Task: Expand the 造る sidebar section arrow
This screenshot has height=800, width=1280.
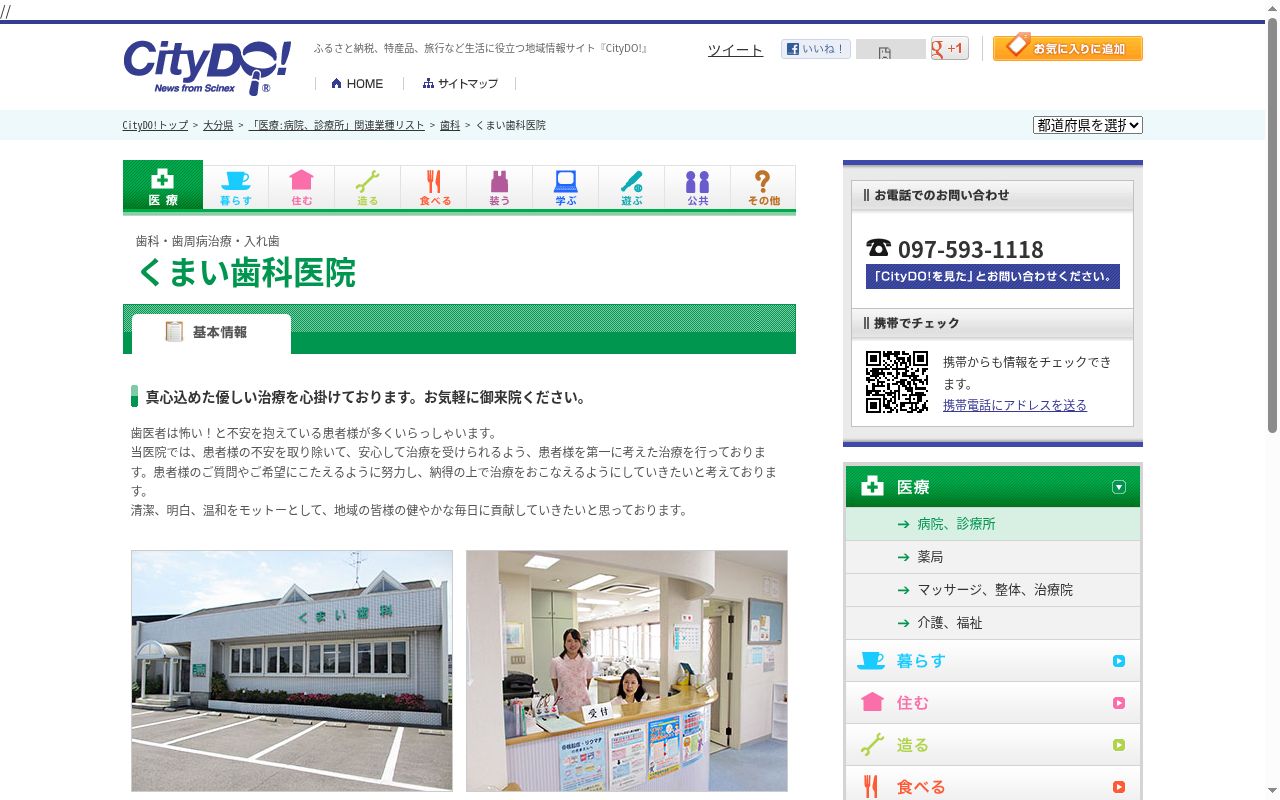Action: point(1119,745)
